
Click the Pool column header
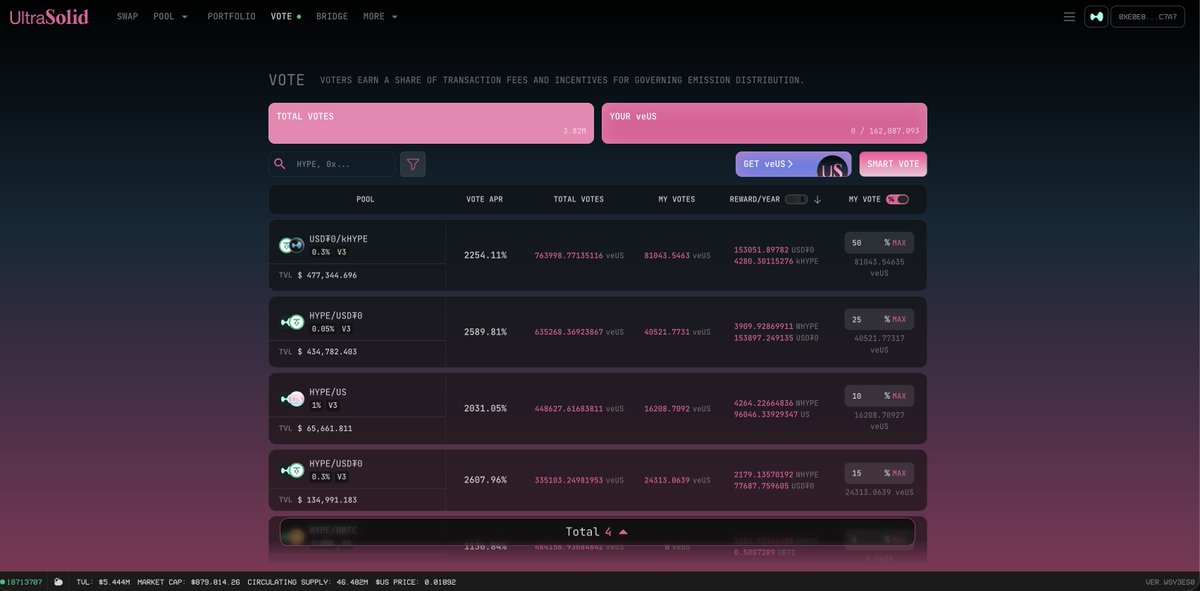365,199
